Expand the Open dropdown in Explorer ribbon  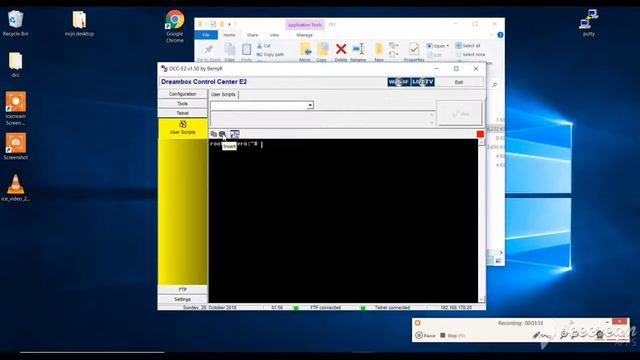click(448, 46)
